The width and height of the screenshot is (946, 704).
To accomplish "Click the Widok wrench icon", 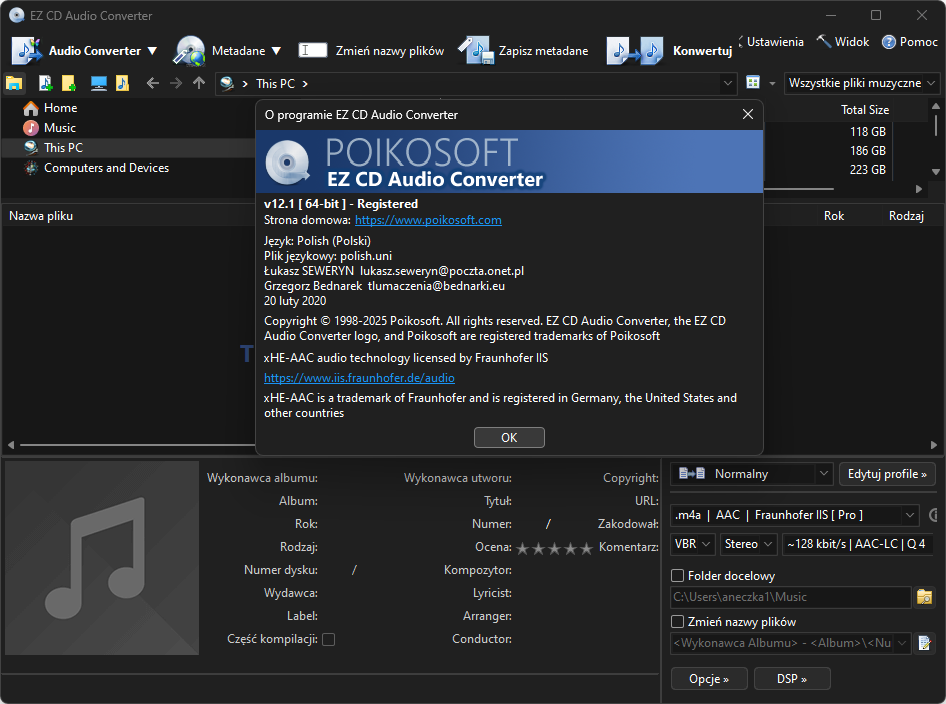I will click(824, 41).
